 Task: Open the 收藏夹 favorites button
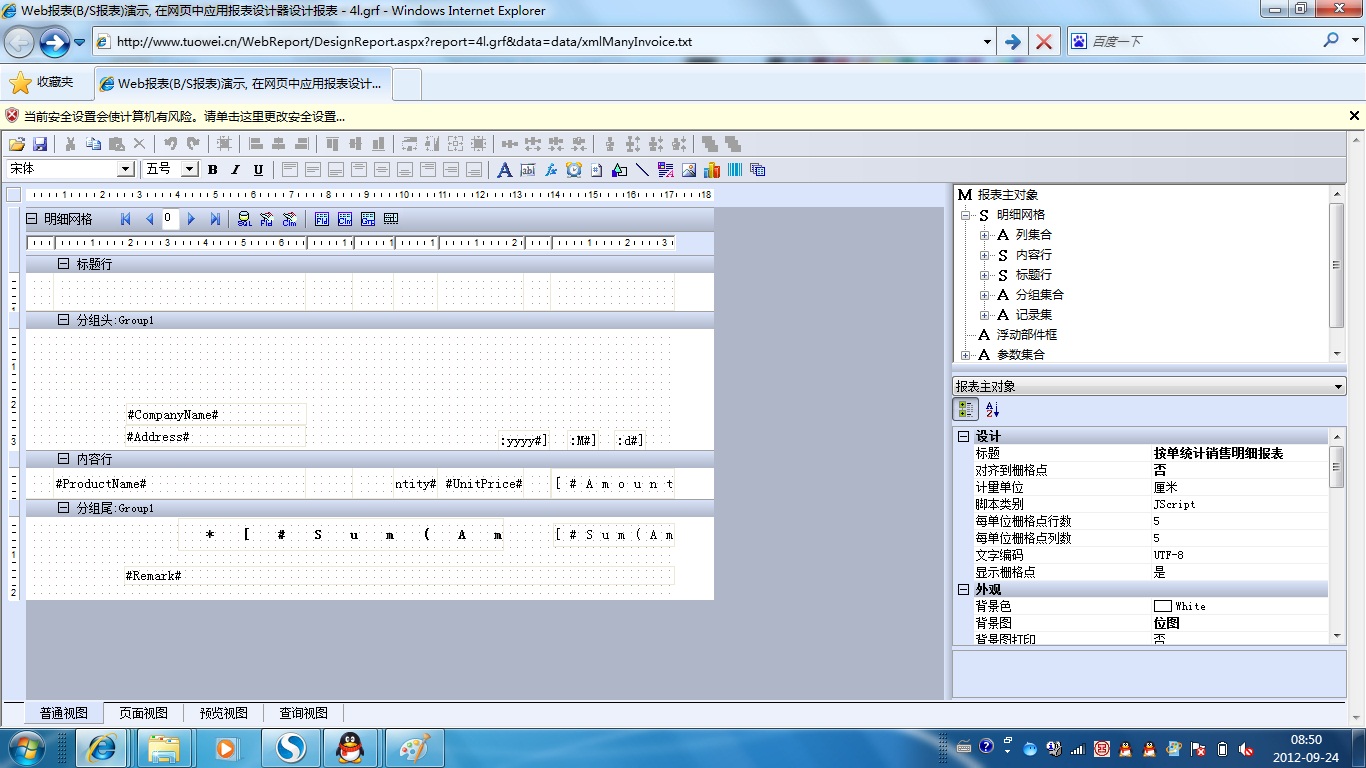point(42,83)
